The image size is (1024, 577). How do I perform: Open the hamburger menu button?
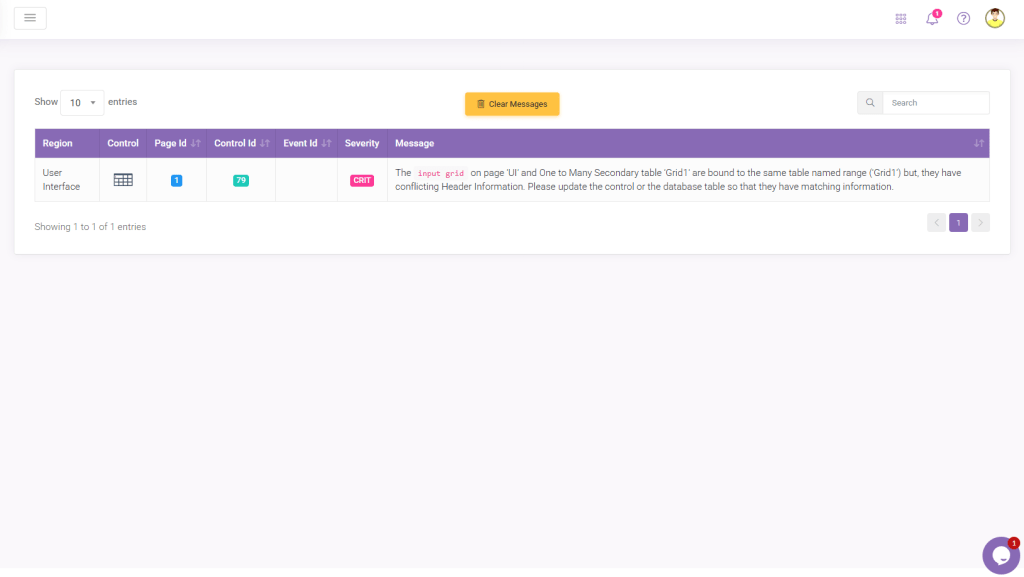30,18
